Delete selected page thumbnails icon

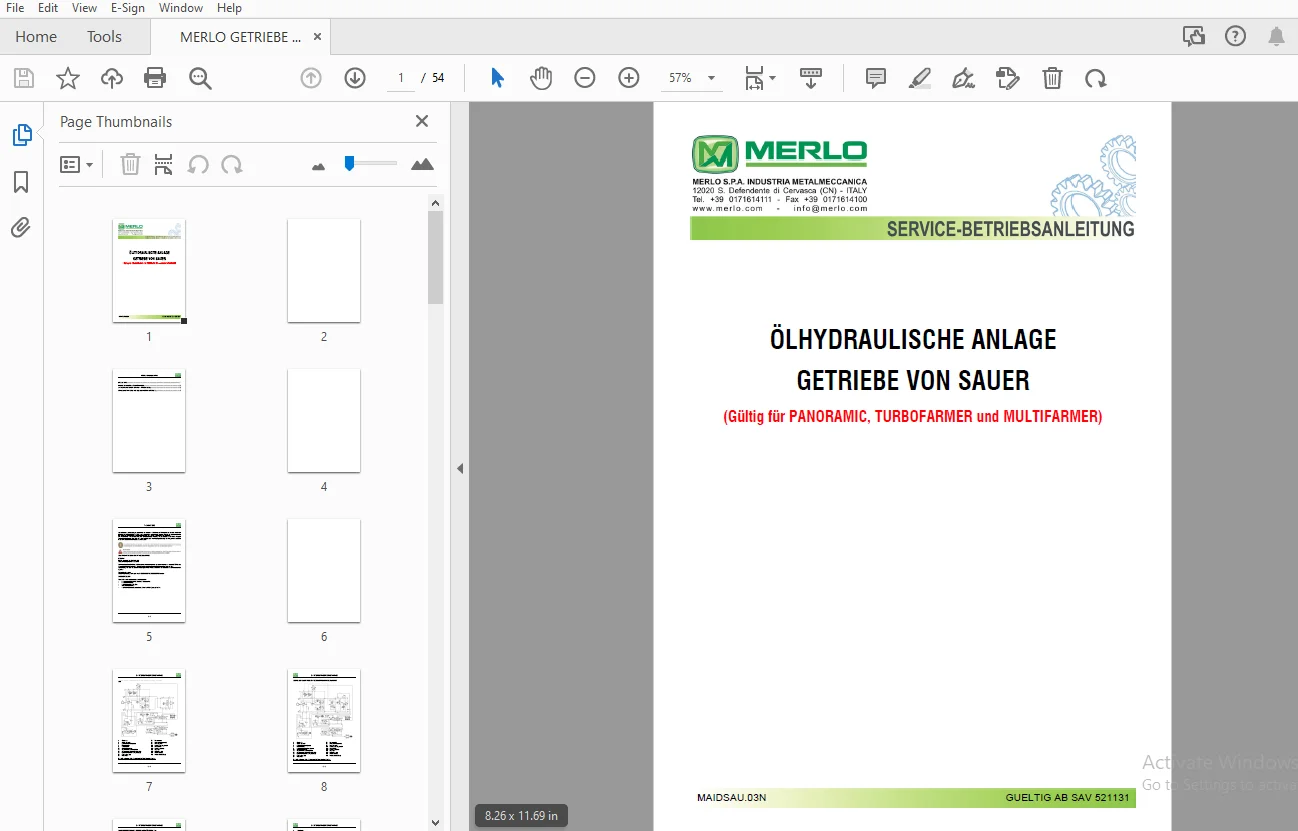(130, 164)
